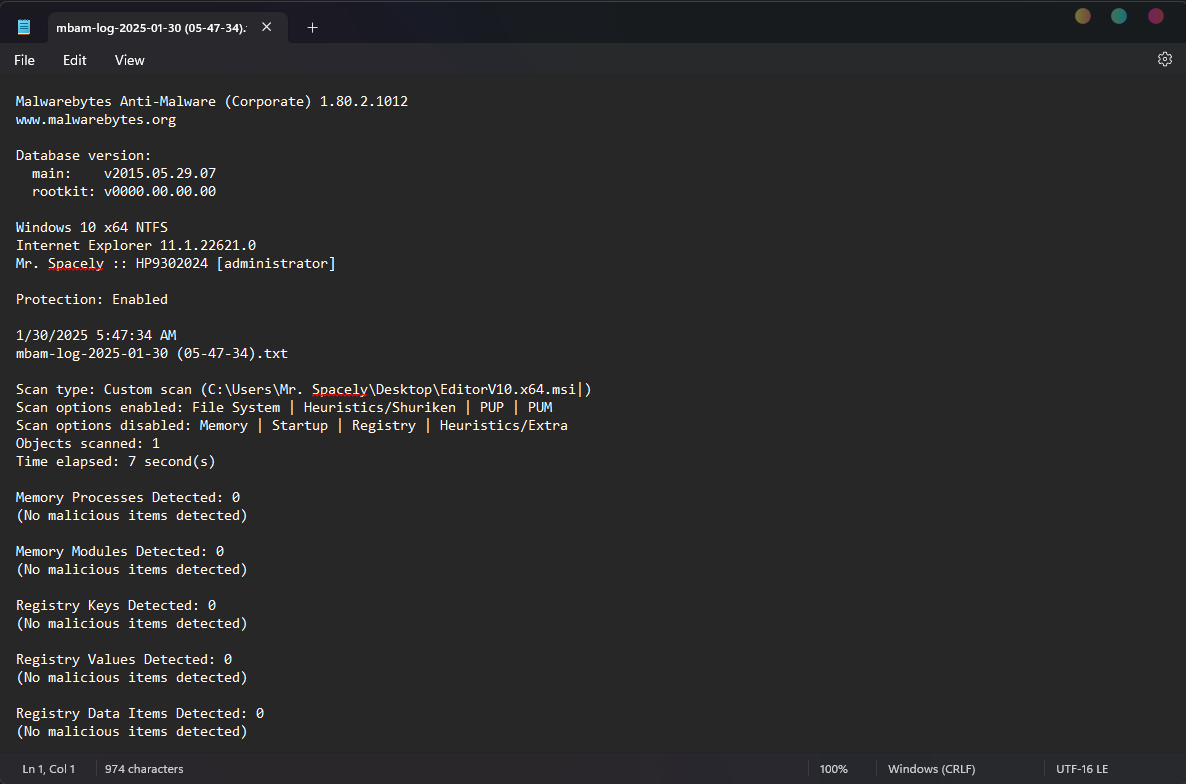Select the mbam-log-2025-01-30 document tab
Image resolution: width=1186 pixels, height=784 pixels.
pyautogui.click(x=150, y=28)
